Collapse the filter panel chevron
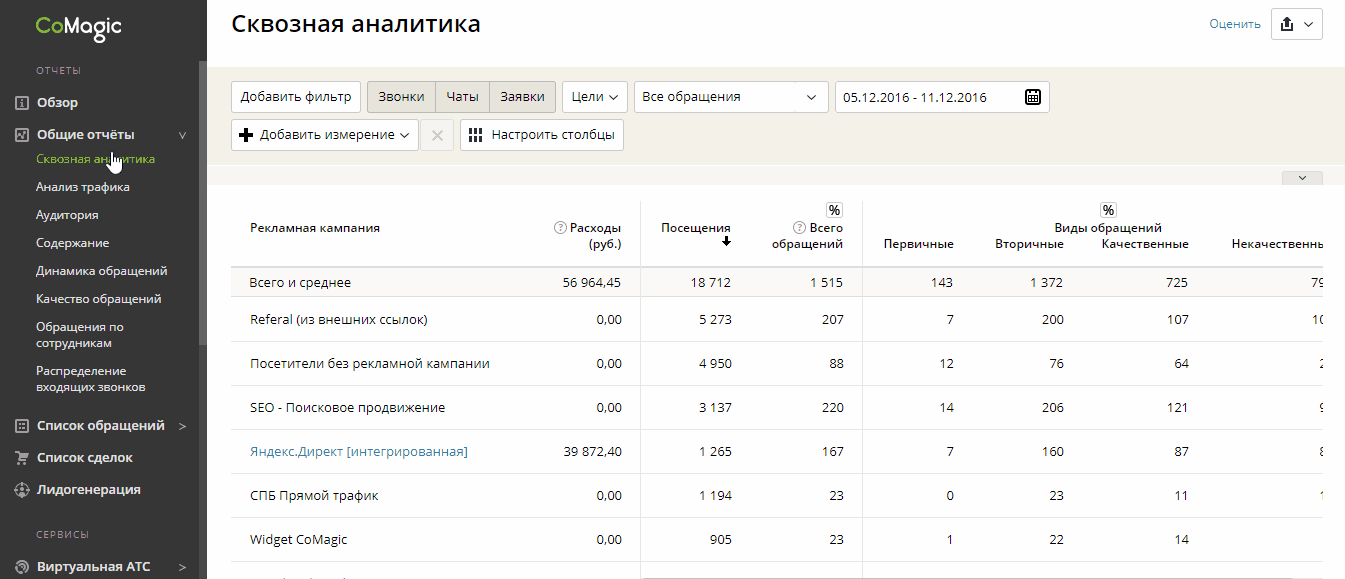This screenshot has height=579, width=1345. pos(1302,178)
